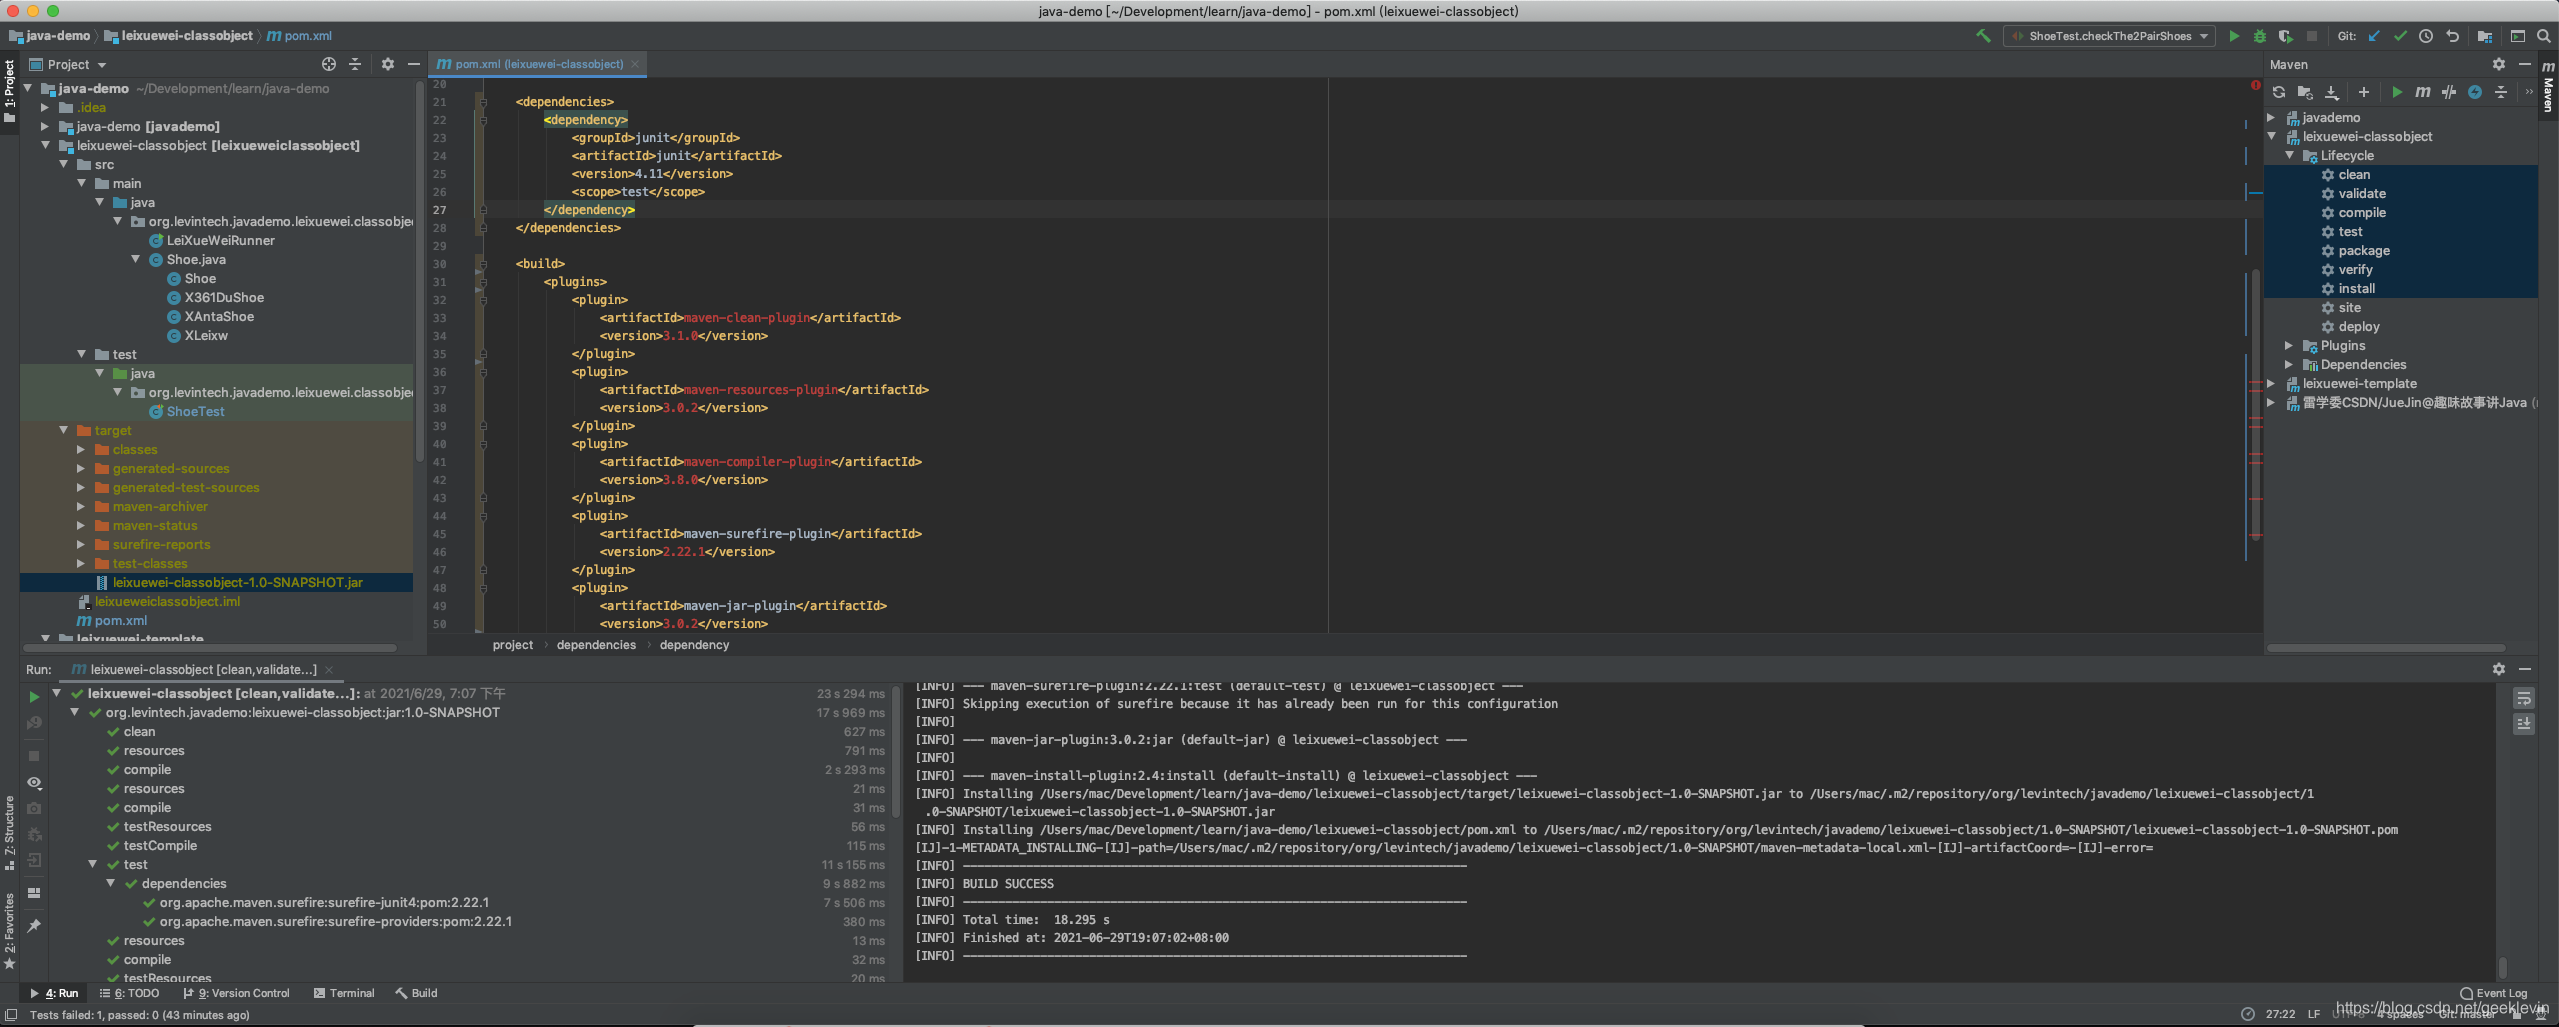
Task: Open Run panel settings gear
Action: [2499, 669]
